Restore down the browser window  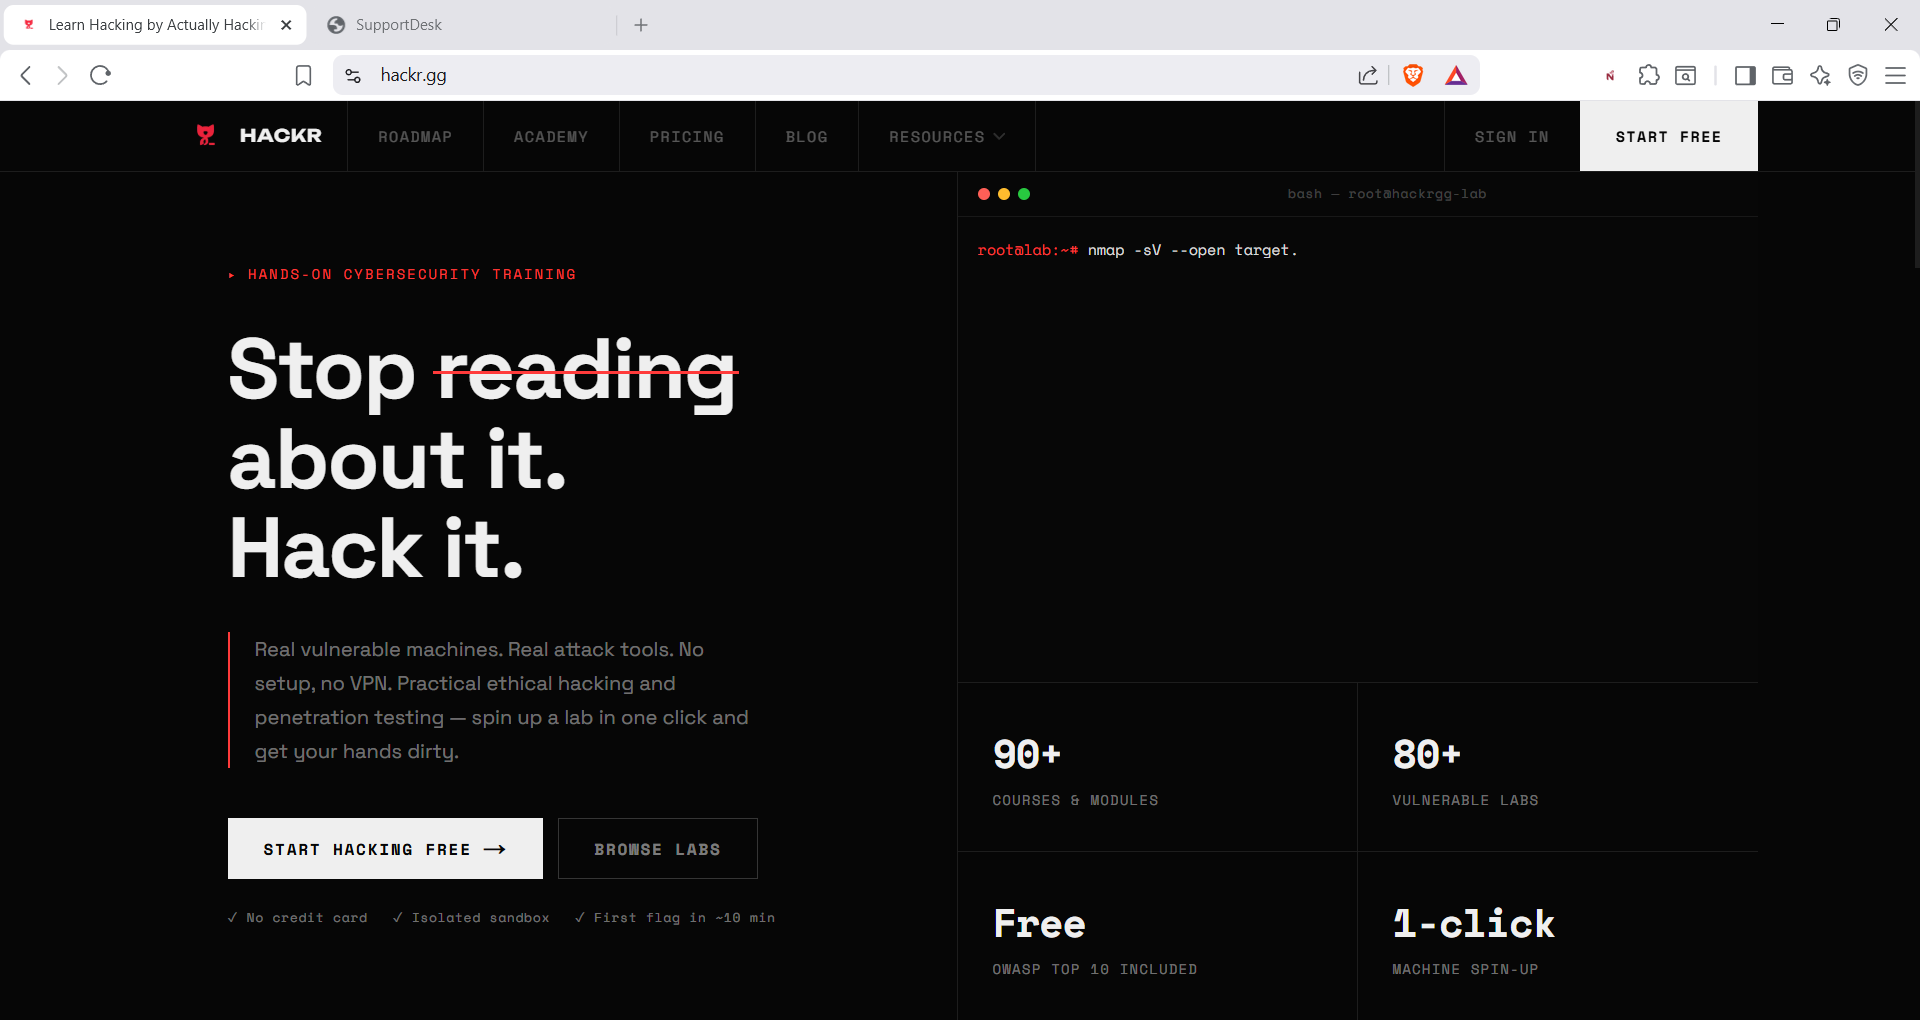coord(1833,25)
